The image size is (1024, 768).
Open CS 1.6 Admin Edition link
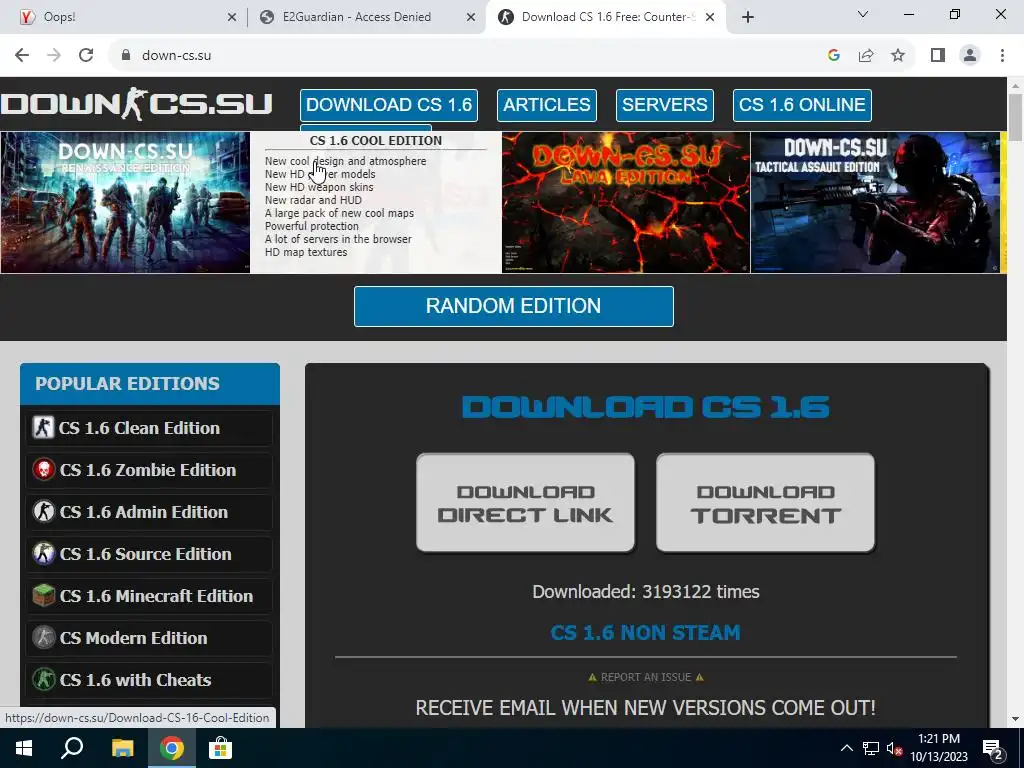click(150, 512)
